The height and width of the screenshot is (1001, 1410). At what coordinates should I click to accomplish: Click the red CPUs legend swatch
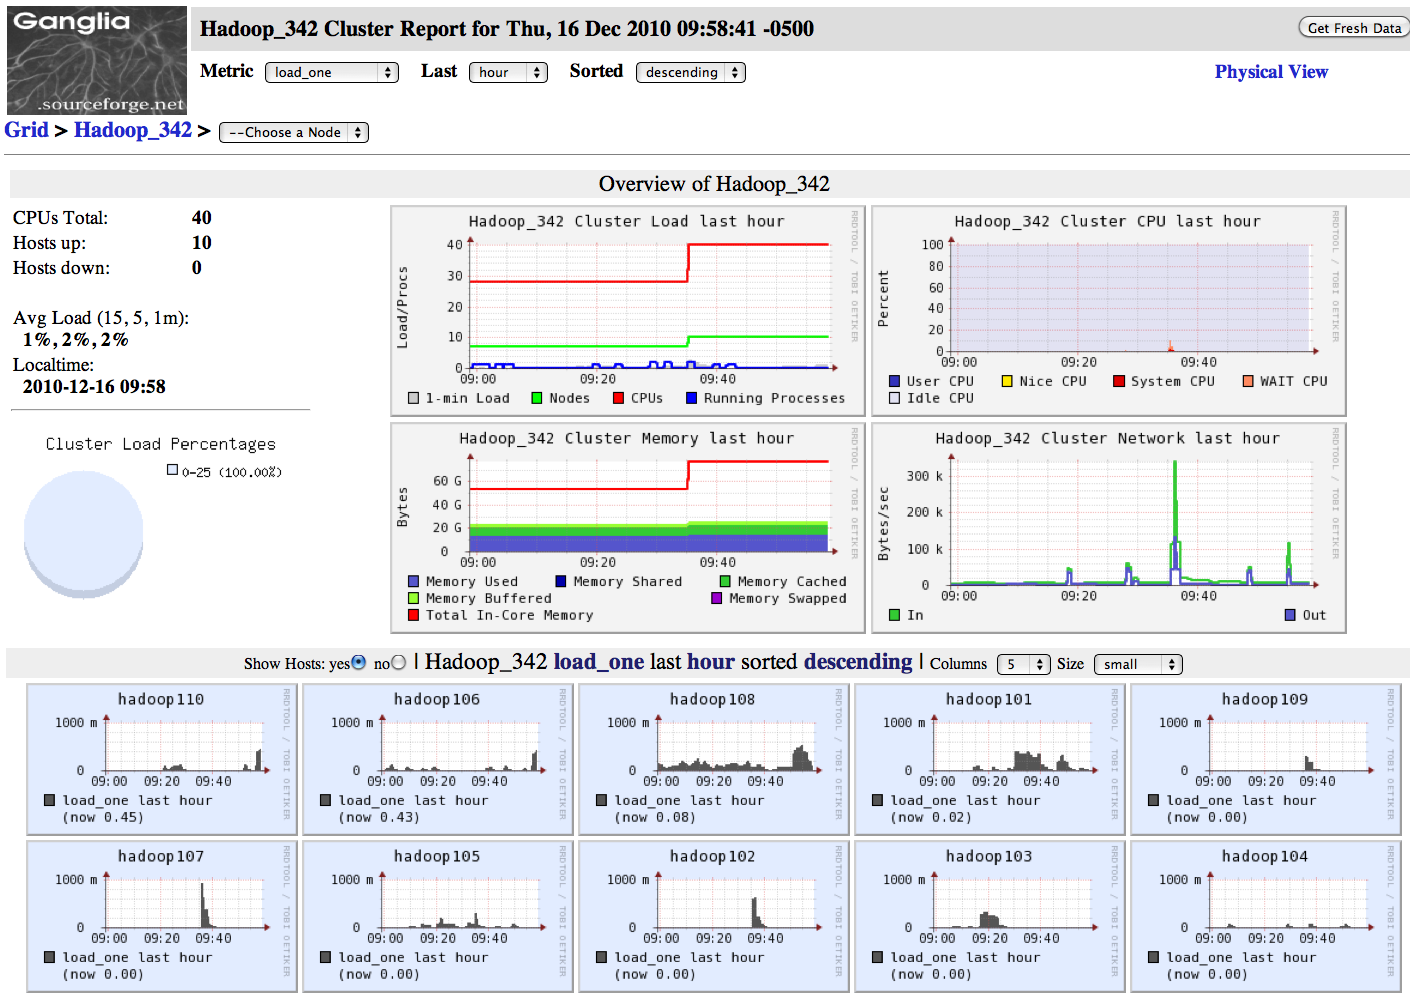[619, 398]
